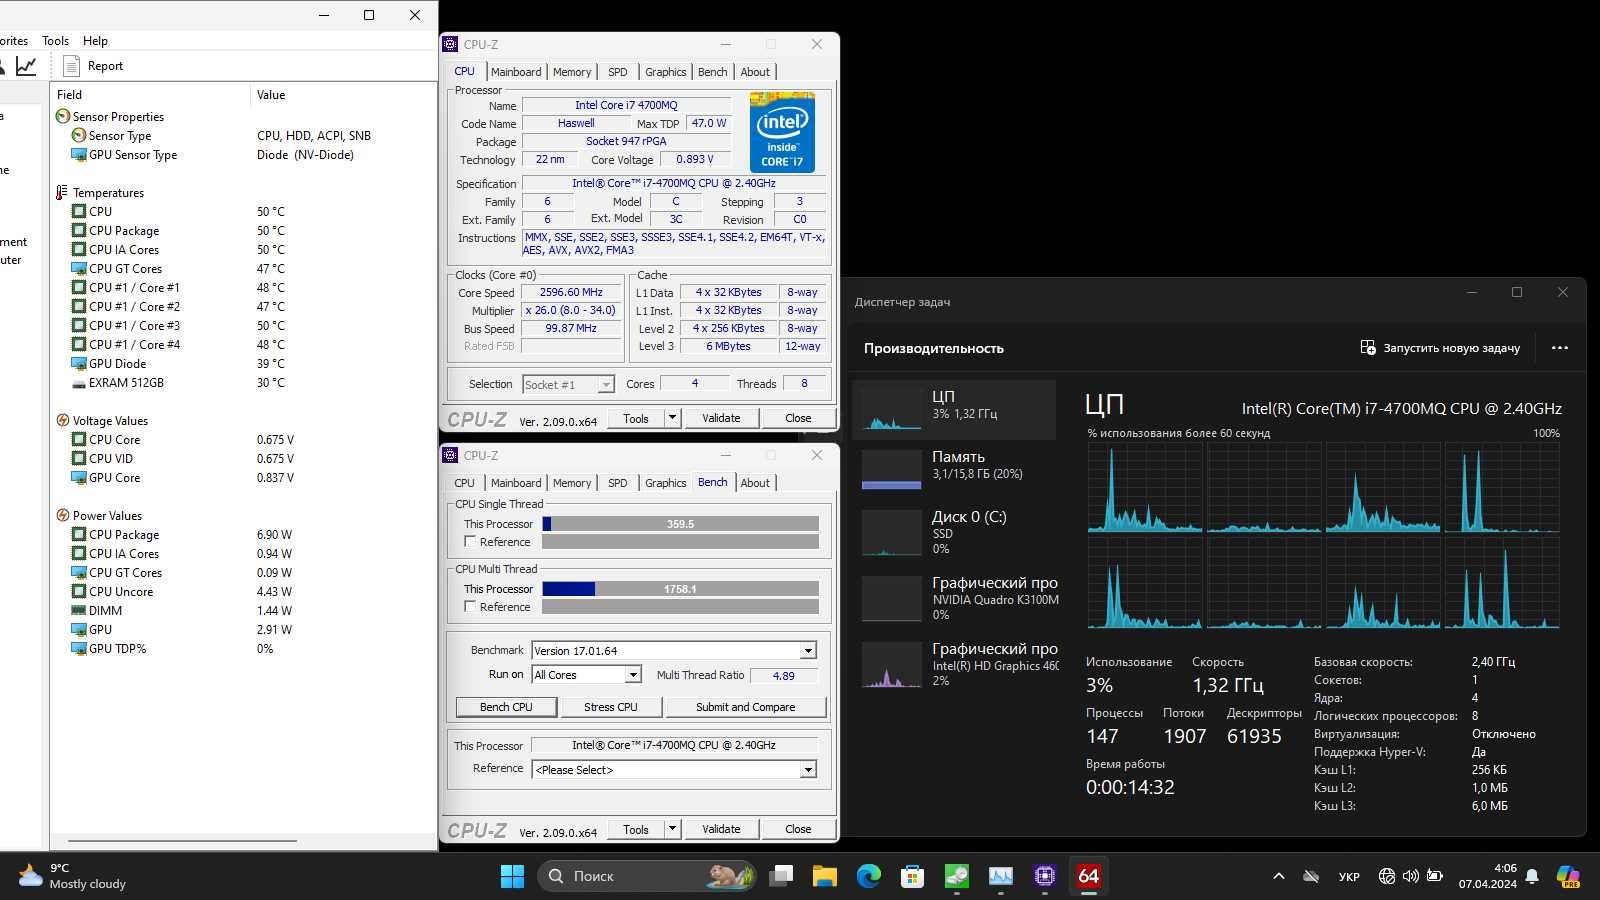
Task: Show hidden tray icons chevron
Action: pos(1278,876)
